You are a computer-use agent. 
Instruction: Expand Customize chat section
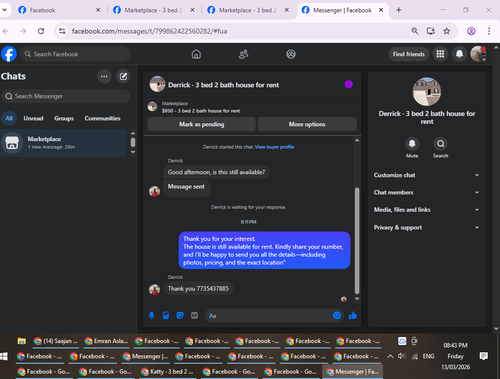pos(426,175)
